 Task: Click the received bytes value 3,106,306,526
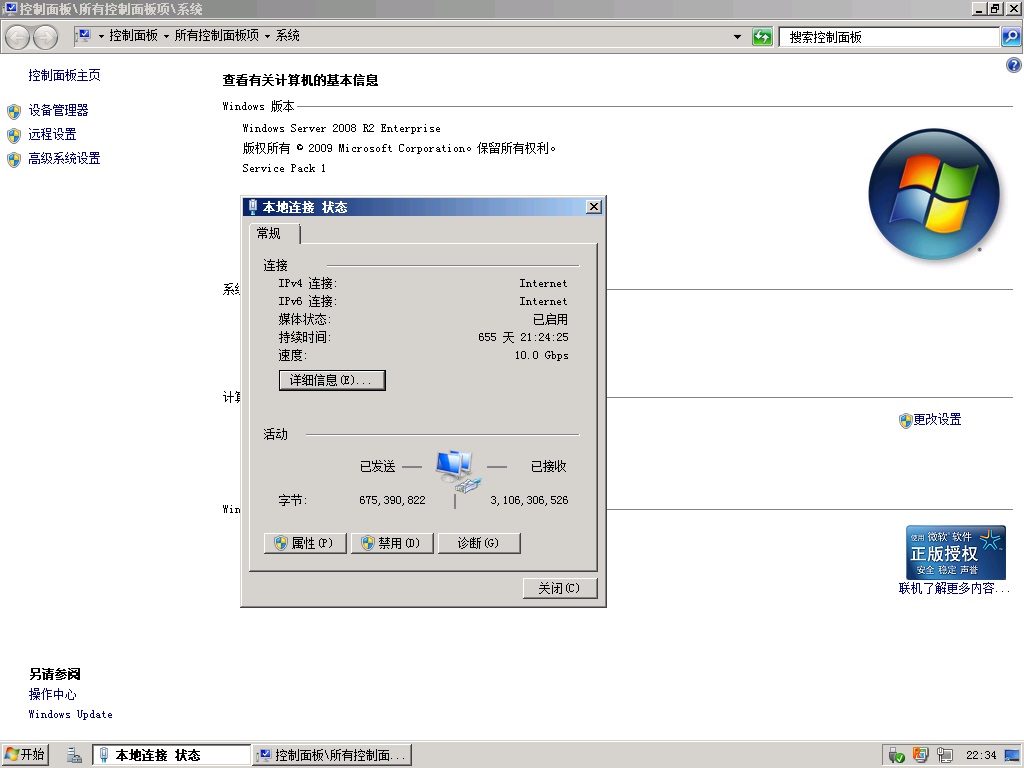[x=529, y=500]
